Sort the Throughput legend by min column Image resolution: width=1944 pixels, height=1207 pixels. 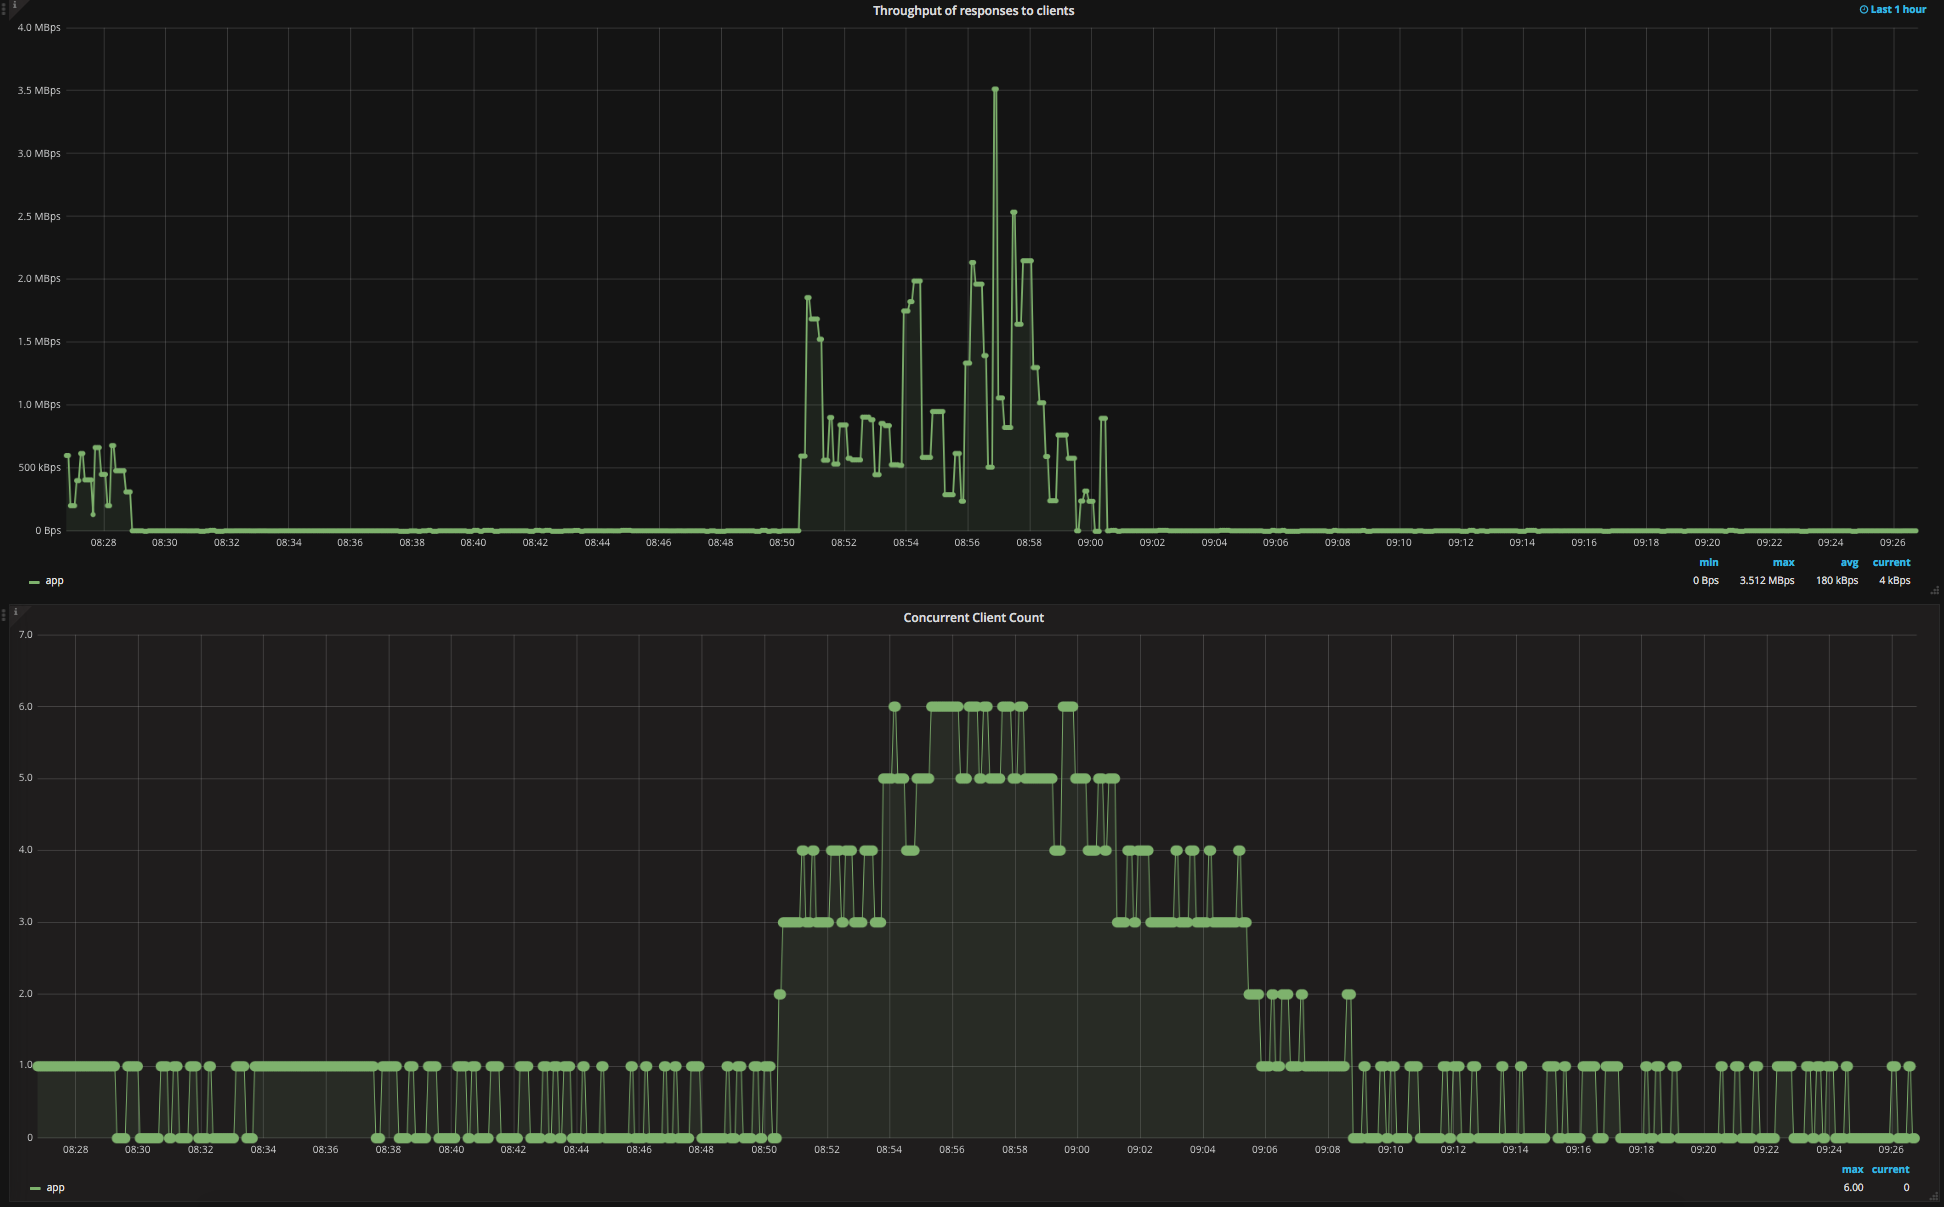coord(1708,563)
